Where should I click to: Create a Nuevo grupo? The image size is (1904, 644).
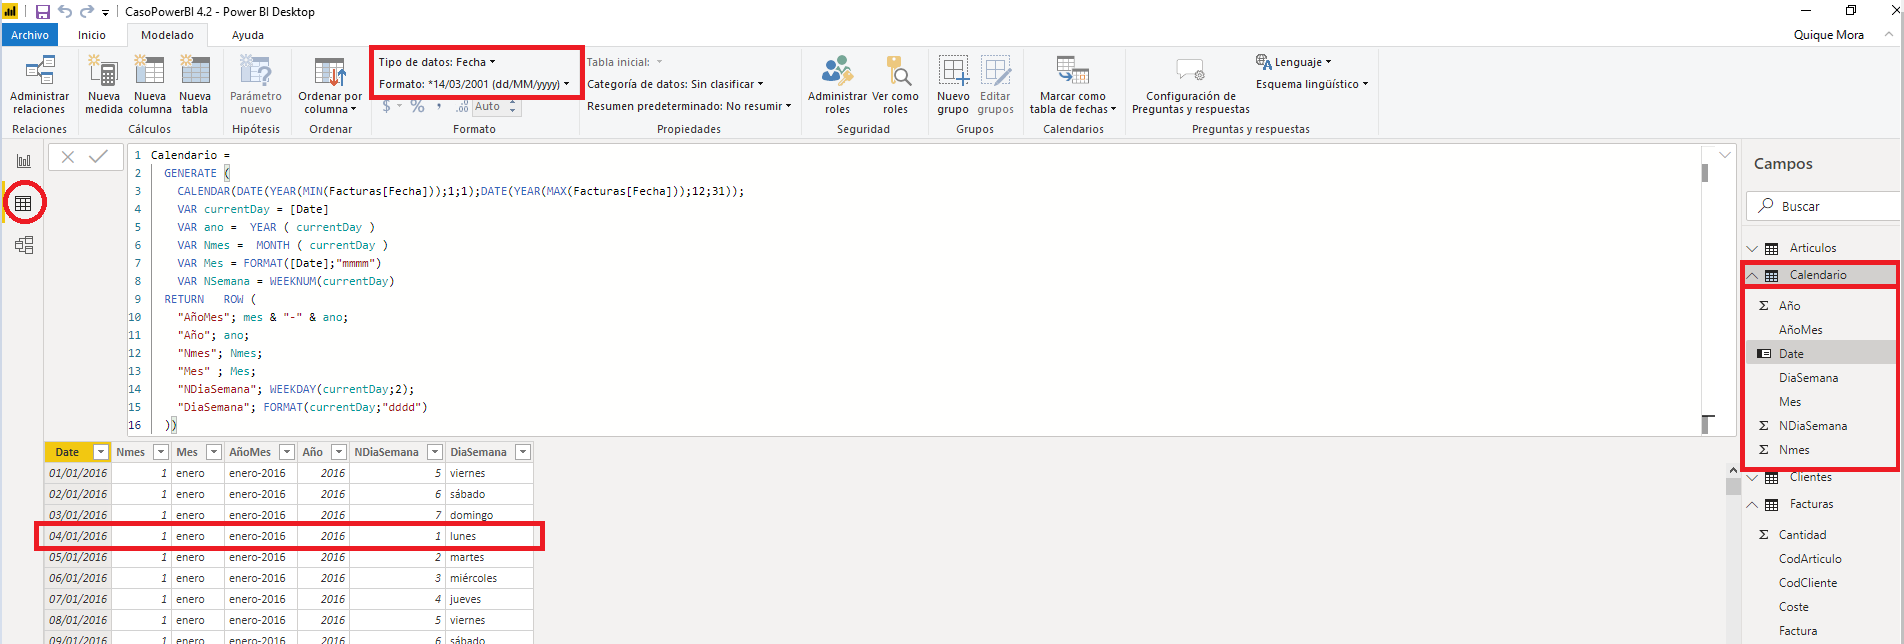pos(953,86)
